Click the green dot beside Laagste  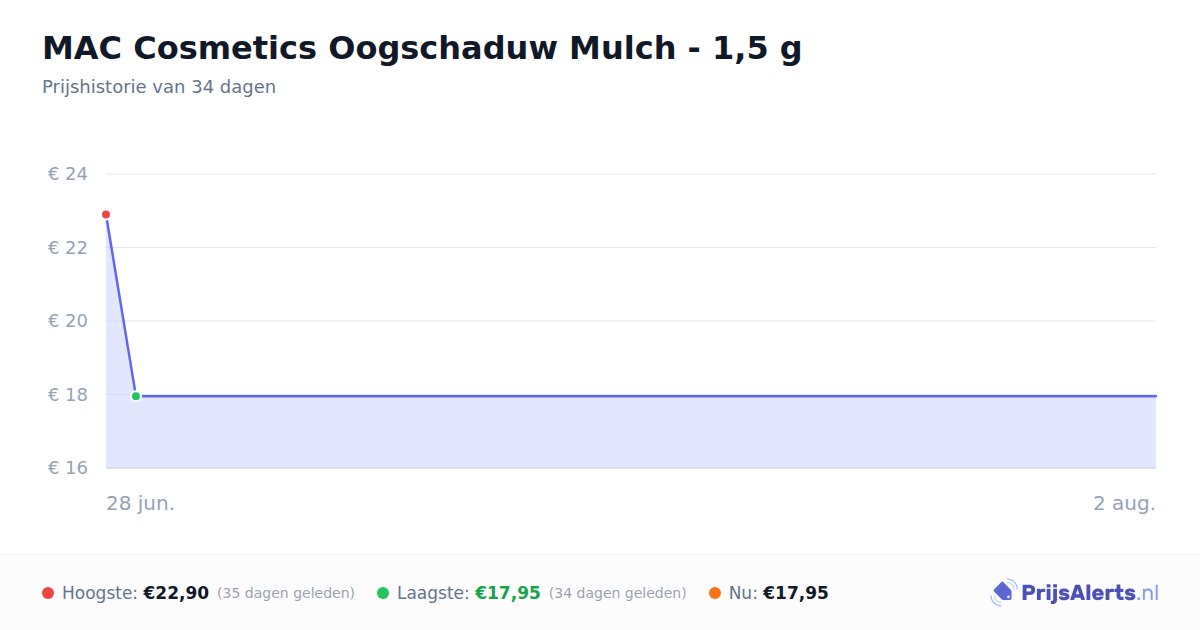(x=383, y=593)
